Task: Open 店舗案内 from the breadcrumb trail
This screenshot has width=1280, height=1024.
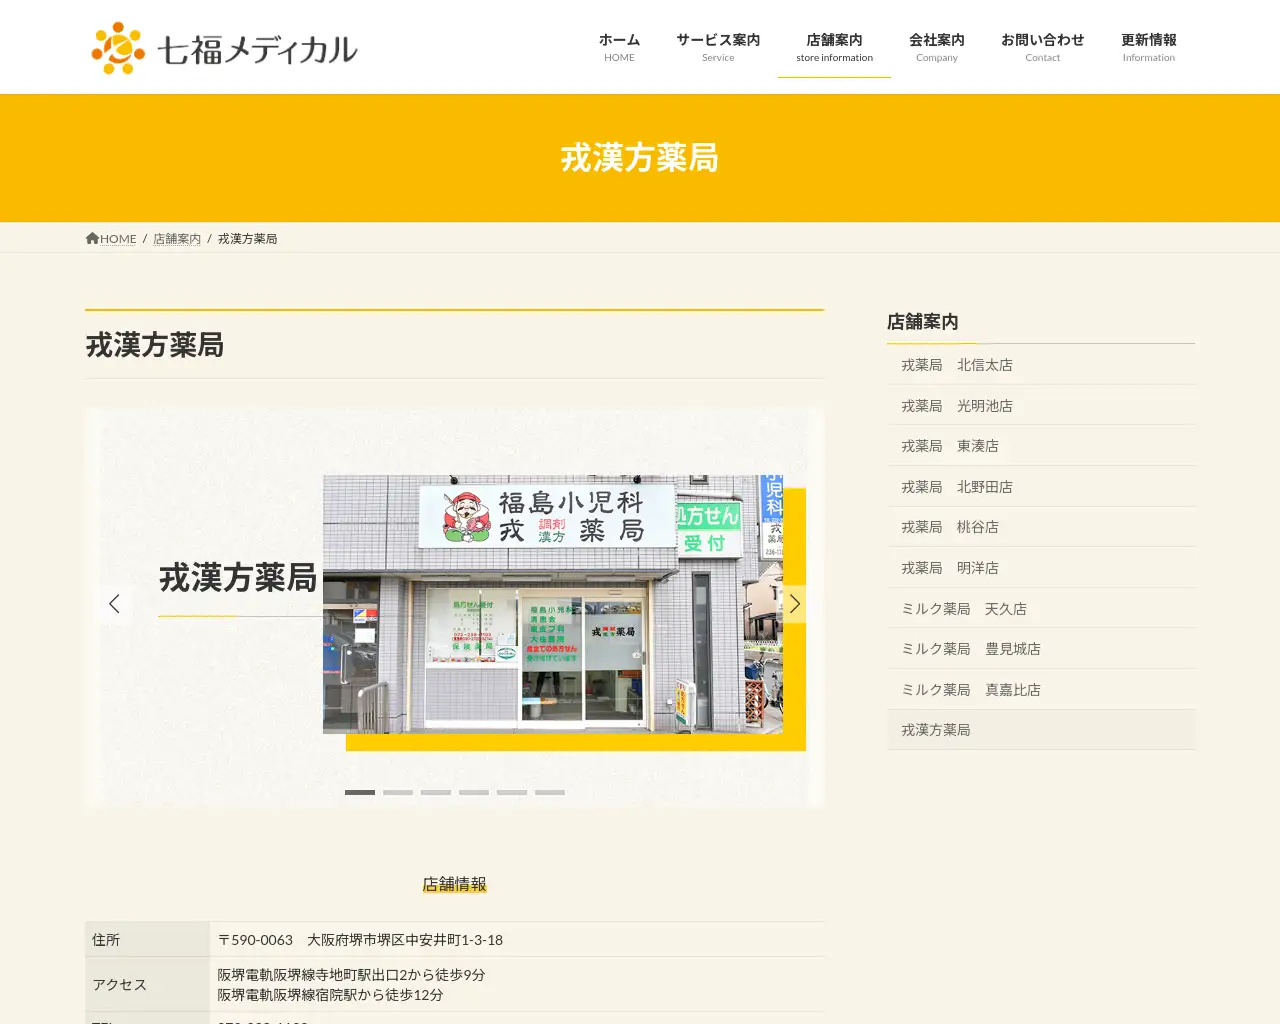Action: [177, 238]
